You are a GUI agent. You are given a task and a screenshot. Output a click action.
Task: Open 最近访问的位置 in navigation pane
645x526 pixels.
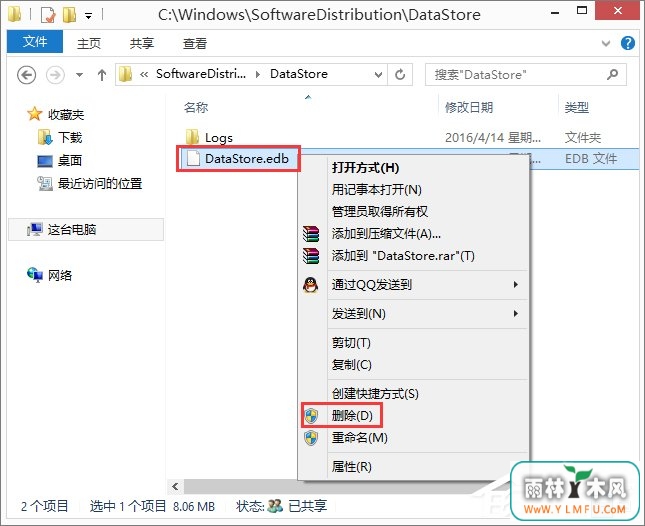tap(100, 183)
